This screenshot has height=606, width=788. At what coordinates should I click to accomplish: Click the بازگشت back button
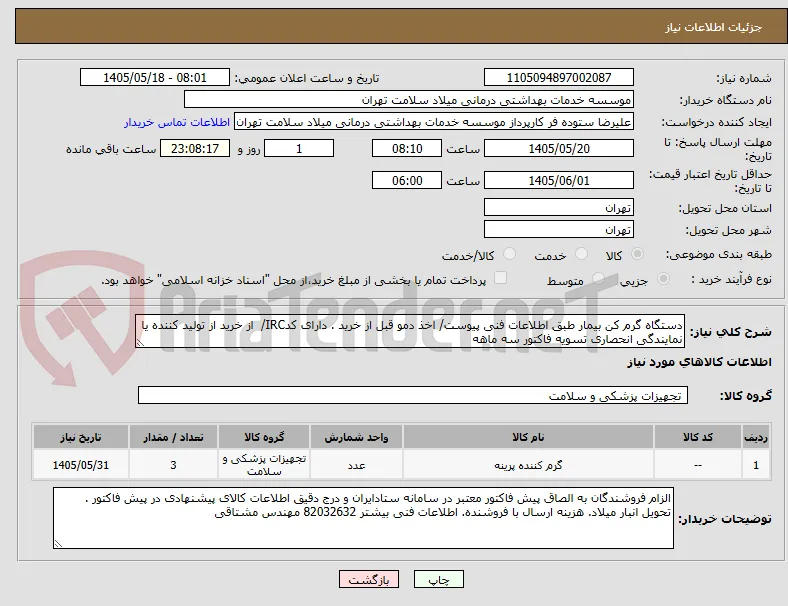point(369,579)
